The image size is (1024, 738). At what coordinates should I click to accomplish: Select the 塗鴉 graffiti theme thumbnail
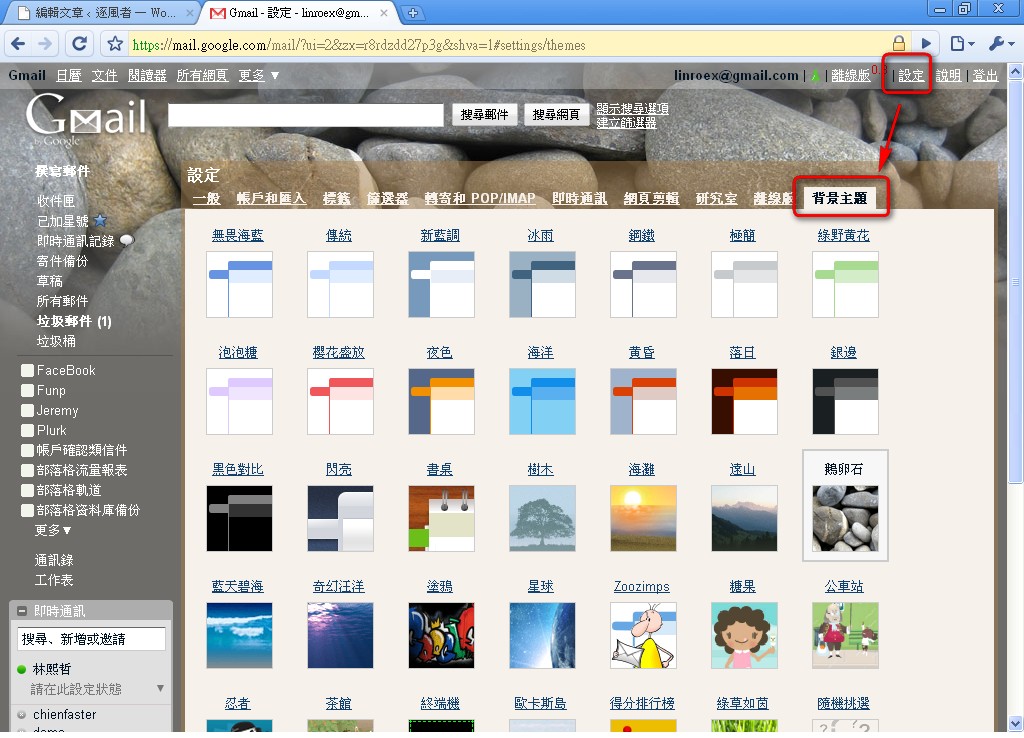click(x=441, y=635)
